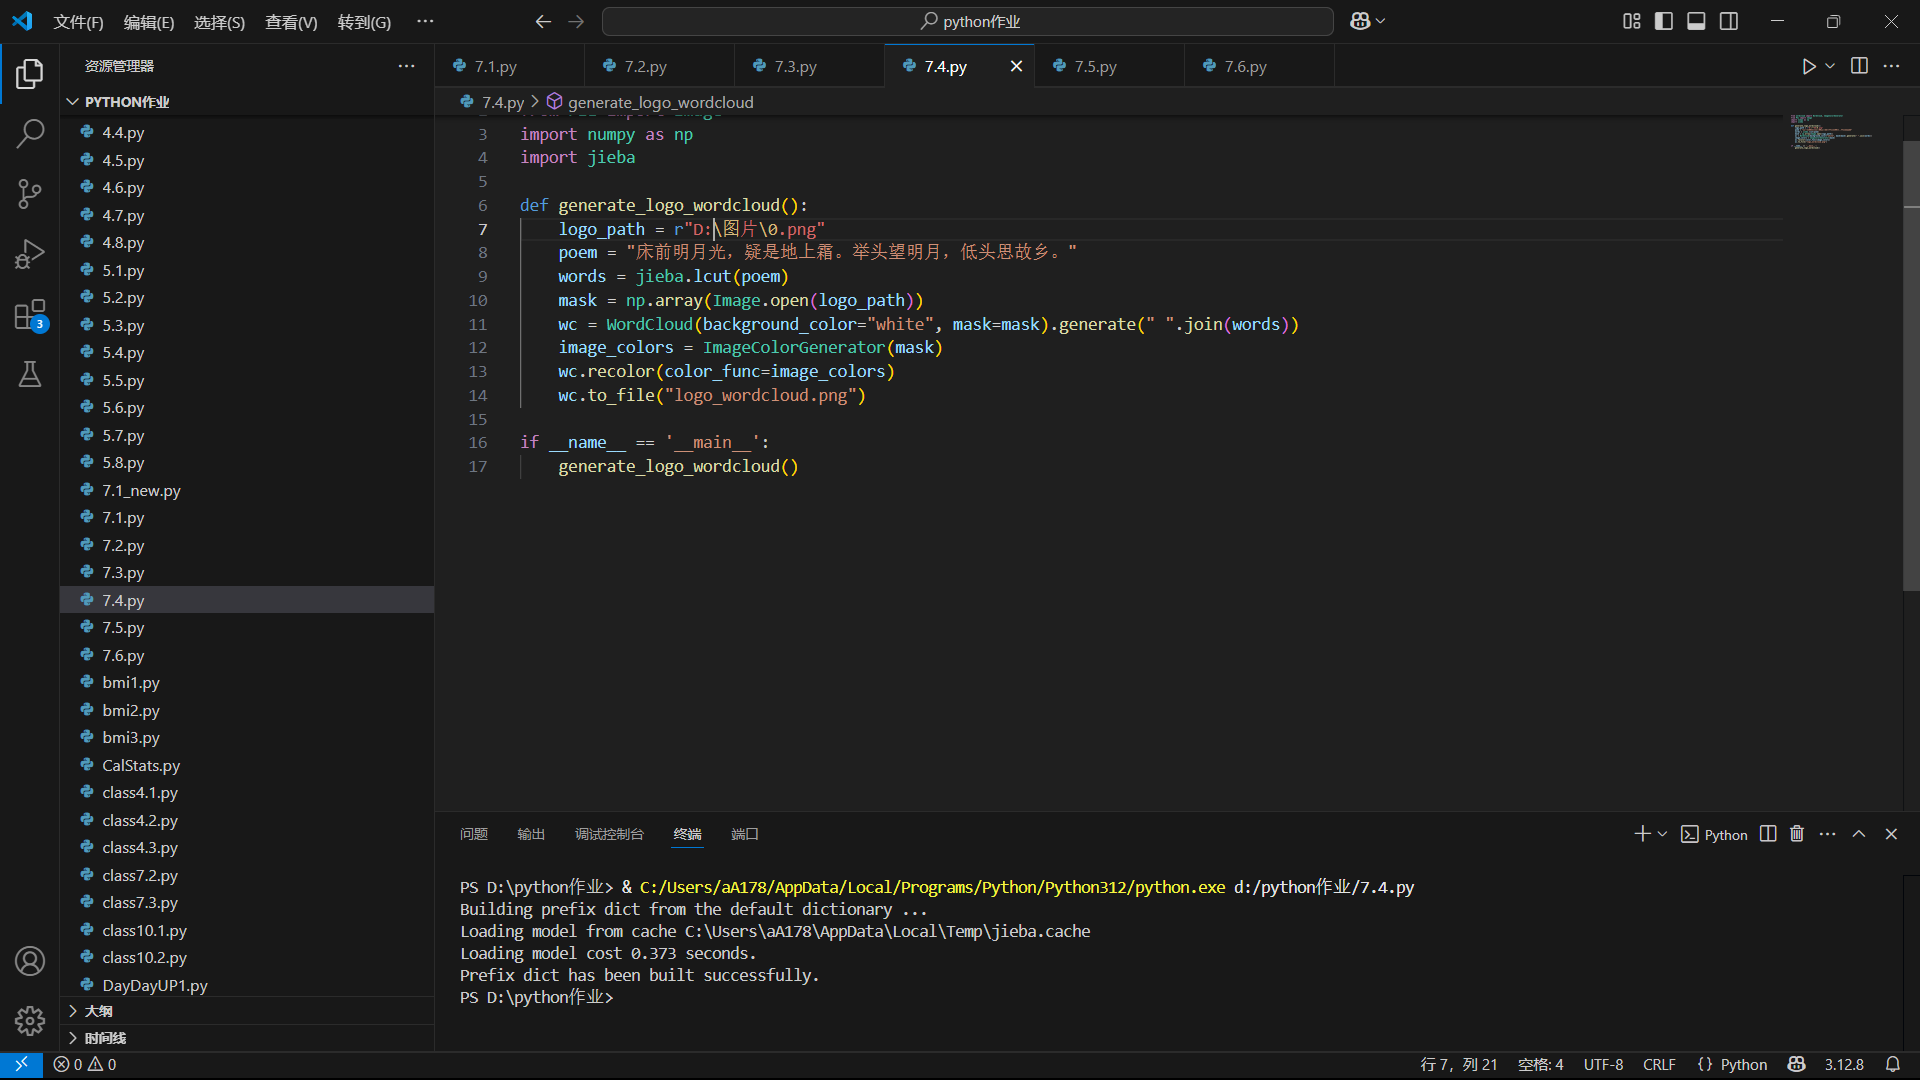Open the new terminal launch profile dropdown
Screen dimensions: 1920x1080
[1663, 834]
